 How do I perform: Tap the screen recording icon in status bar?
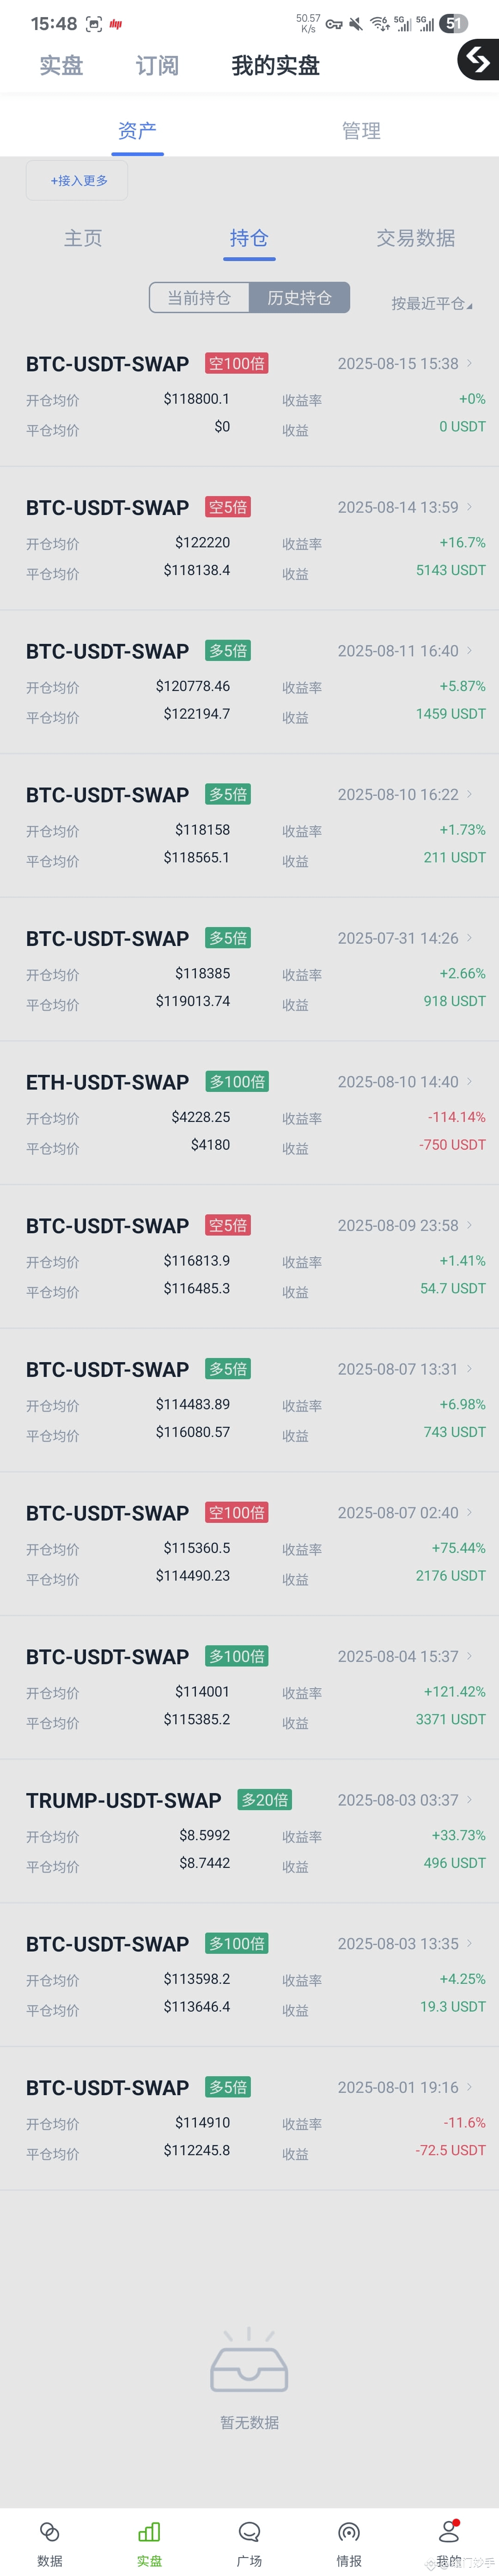[94, 24]
